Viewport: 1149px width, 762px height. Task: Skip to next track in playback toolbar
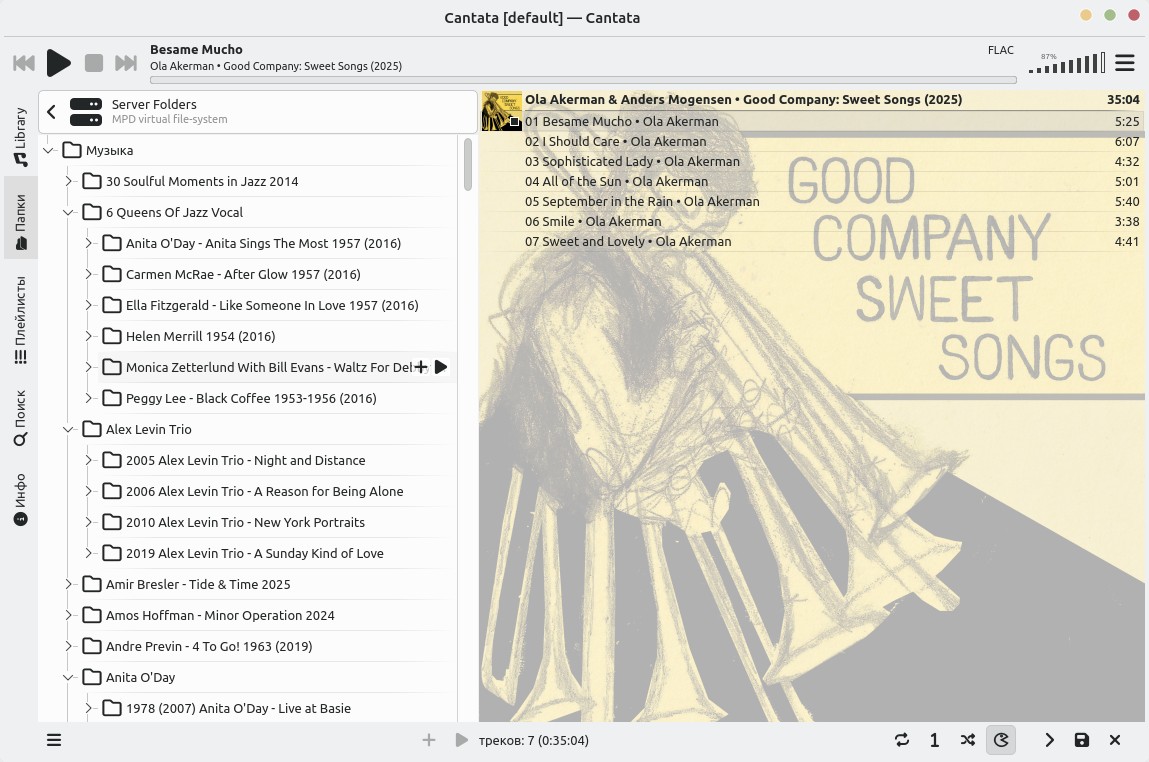click(x=126, y=63)
